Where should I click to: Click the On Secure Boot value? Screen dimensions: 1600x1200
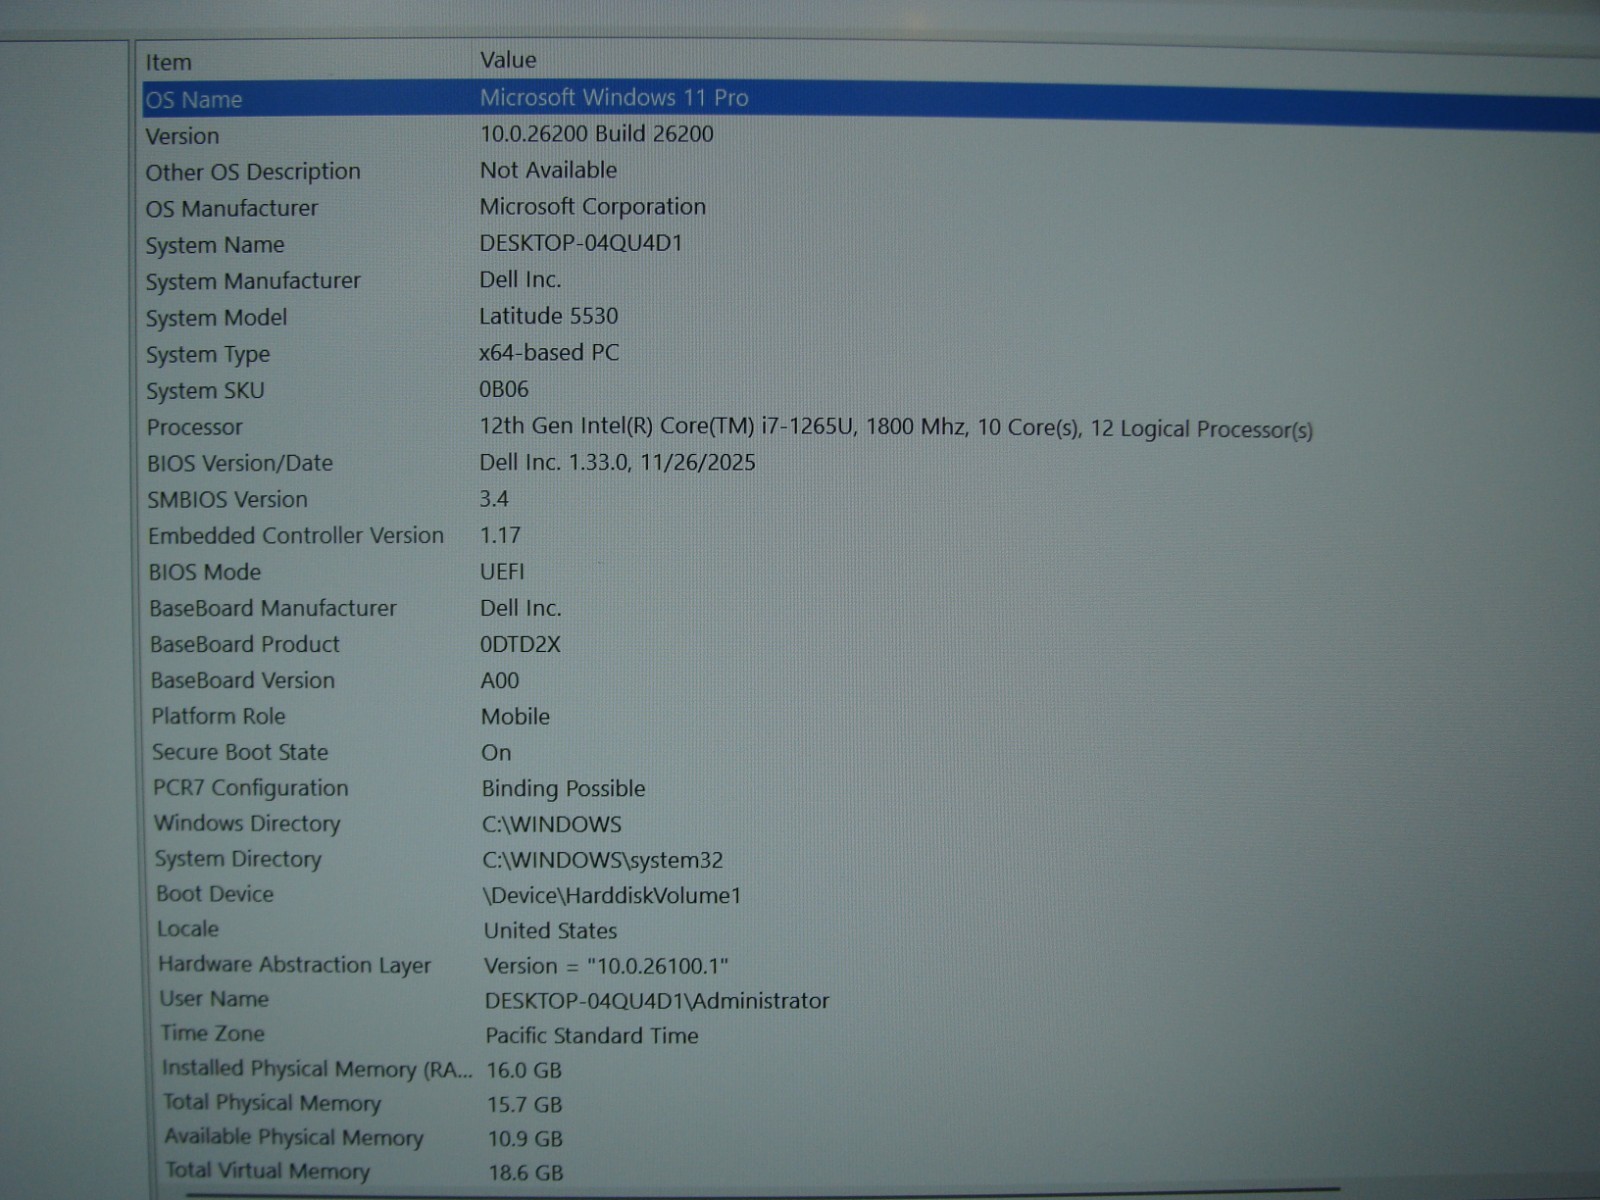point(496,752)
